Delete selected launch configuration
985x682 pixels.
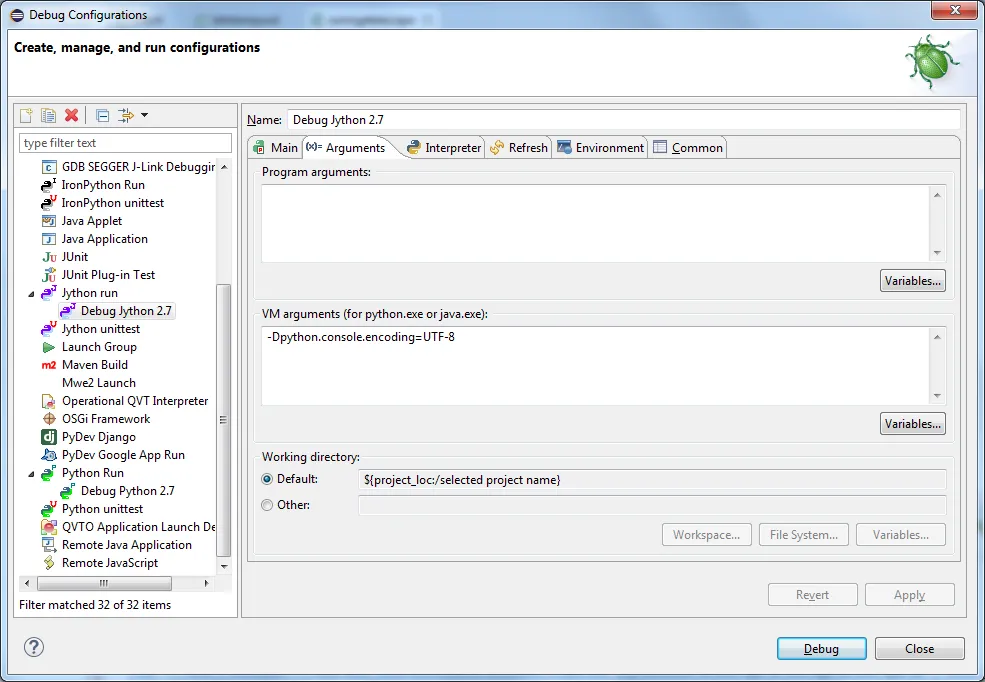[72, 115]
